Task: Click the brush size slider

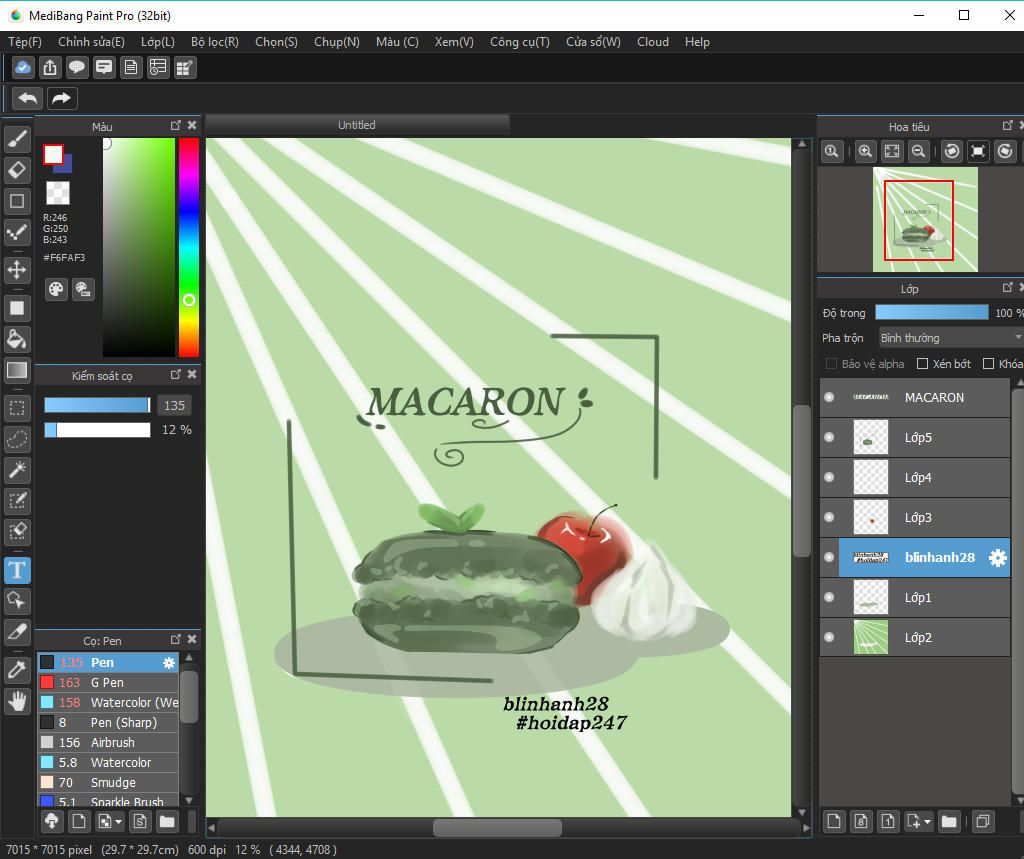Action: [97, 405]
